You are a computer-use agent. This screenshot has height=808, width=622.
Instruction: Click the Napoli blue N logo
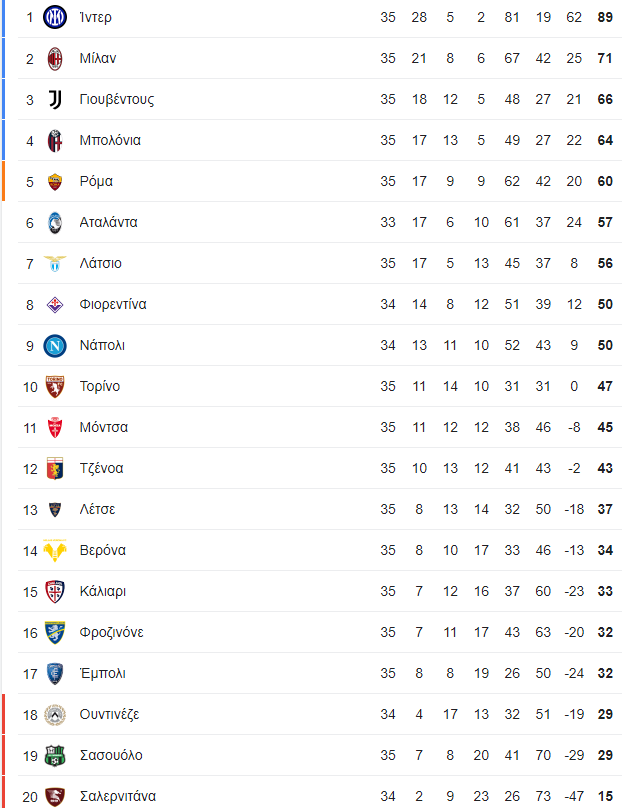[55, 346]
